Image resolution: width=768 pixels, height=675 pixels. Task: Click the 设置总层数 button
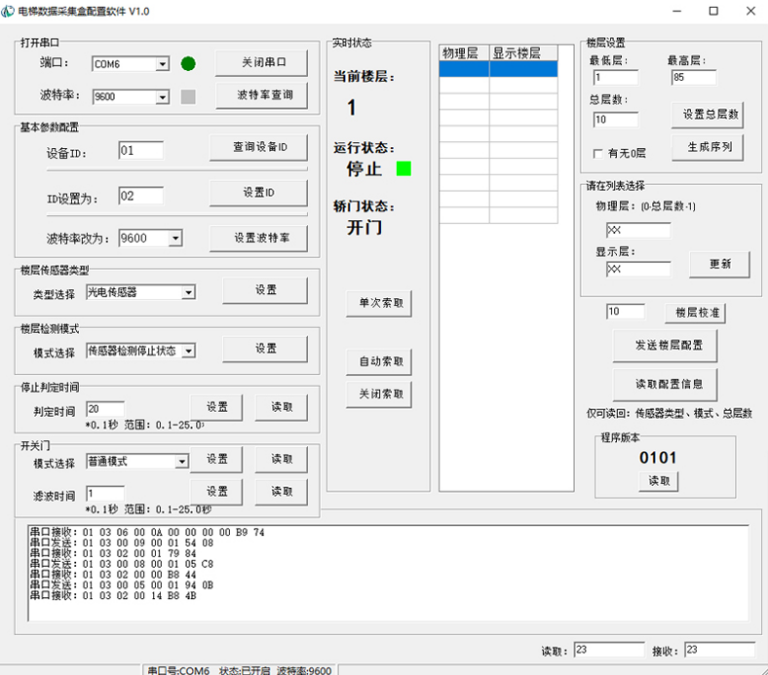707,115
